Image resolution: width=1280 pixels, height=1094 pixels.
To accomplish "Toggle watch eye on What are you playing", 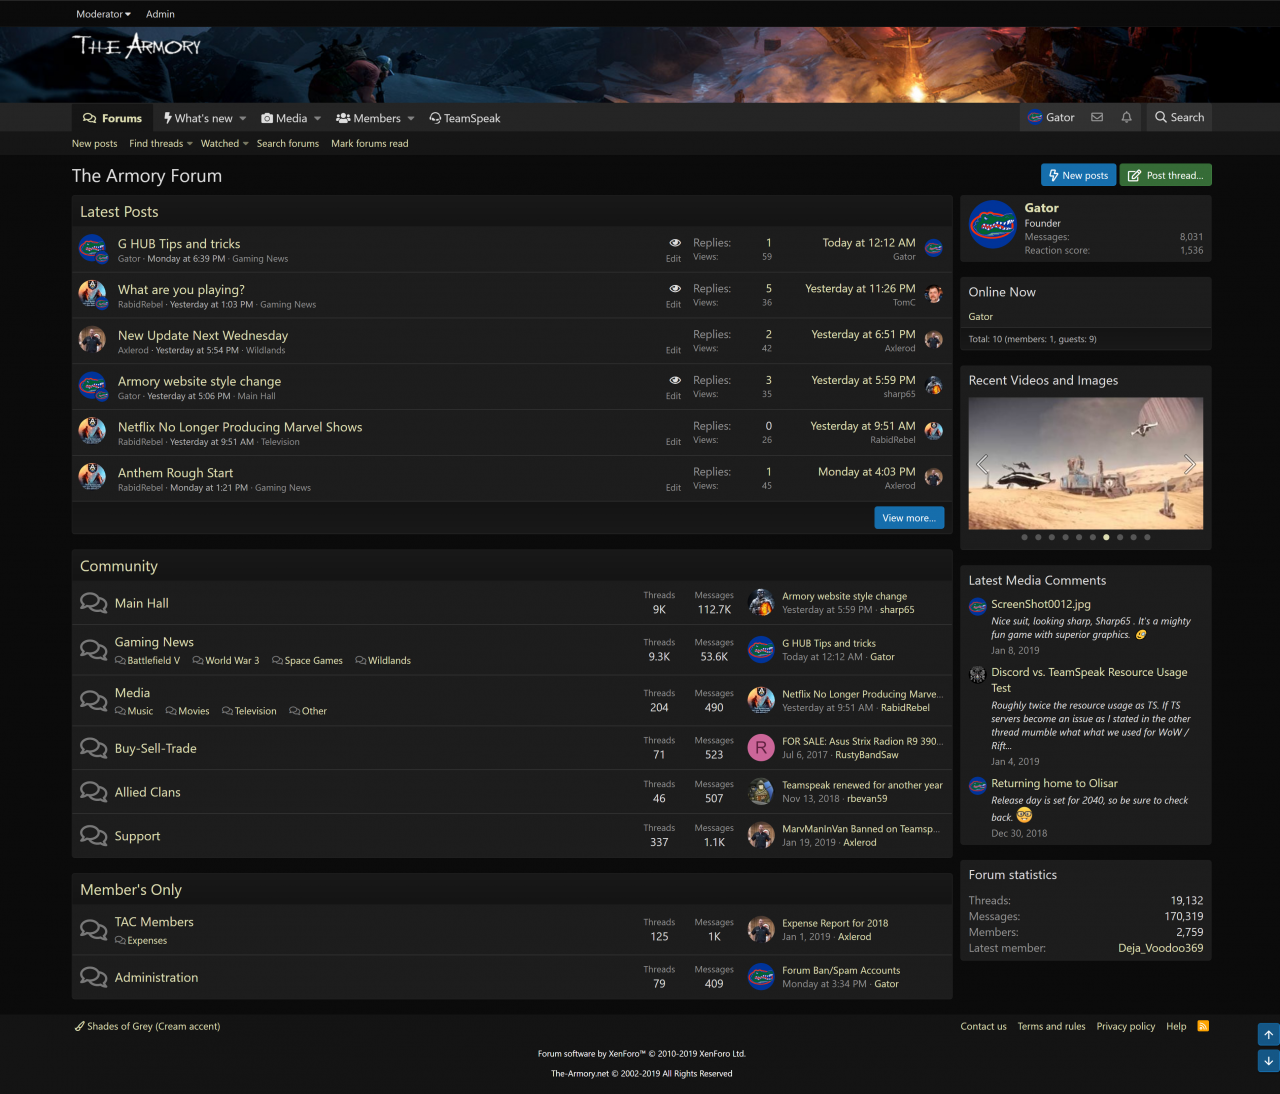I will pos(675,289).
